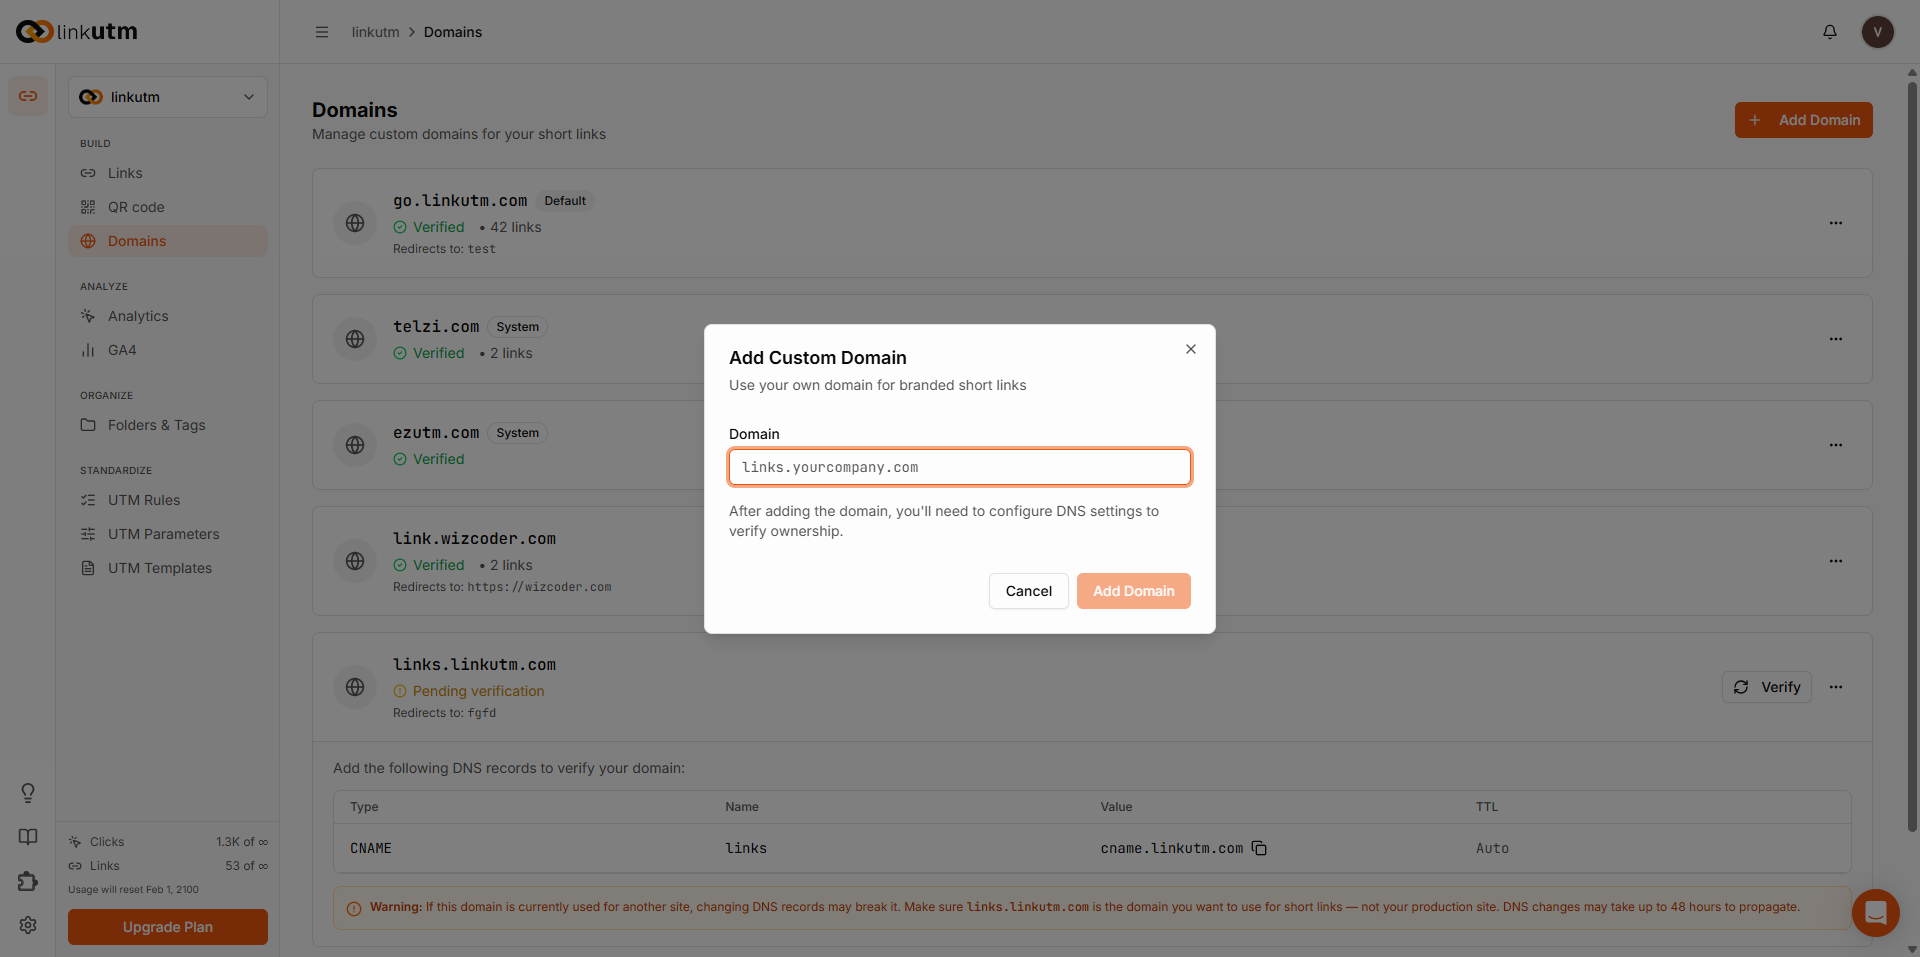The image size is (1920, 957).
Task: Click the Domain input field
Action: tap(959, 467)
